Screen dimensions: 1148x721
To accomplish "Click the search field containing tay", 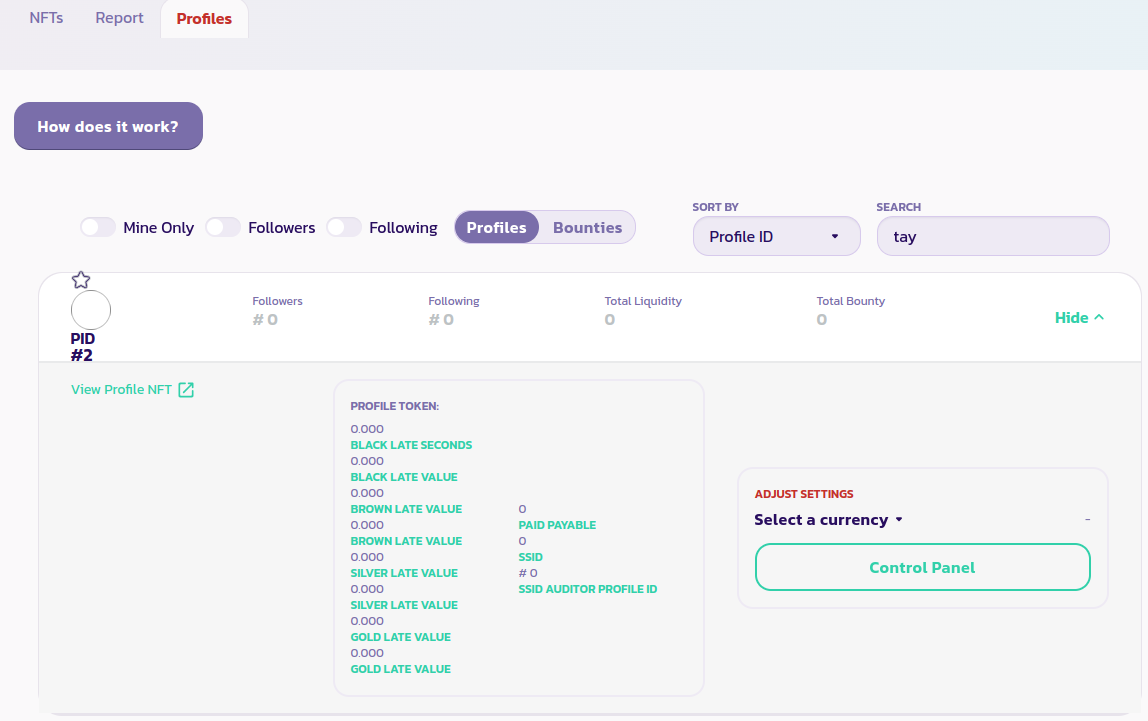I will [992, 237].
